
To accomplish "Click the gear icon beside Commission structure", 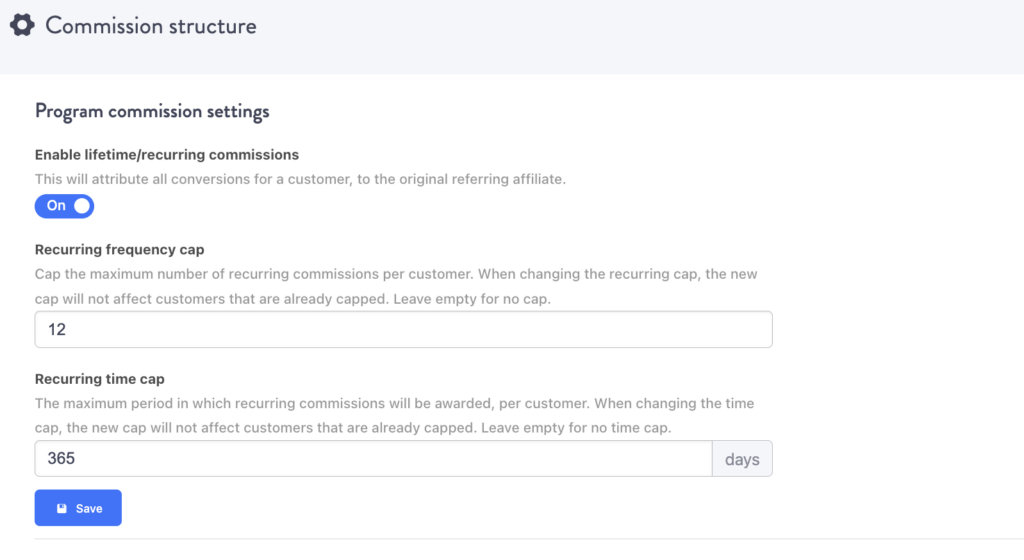I will (x=22, y=26).
